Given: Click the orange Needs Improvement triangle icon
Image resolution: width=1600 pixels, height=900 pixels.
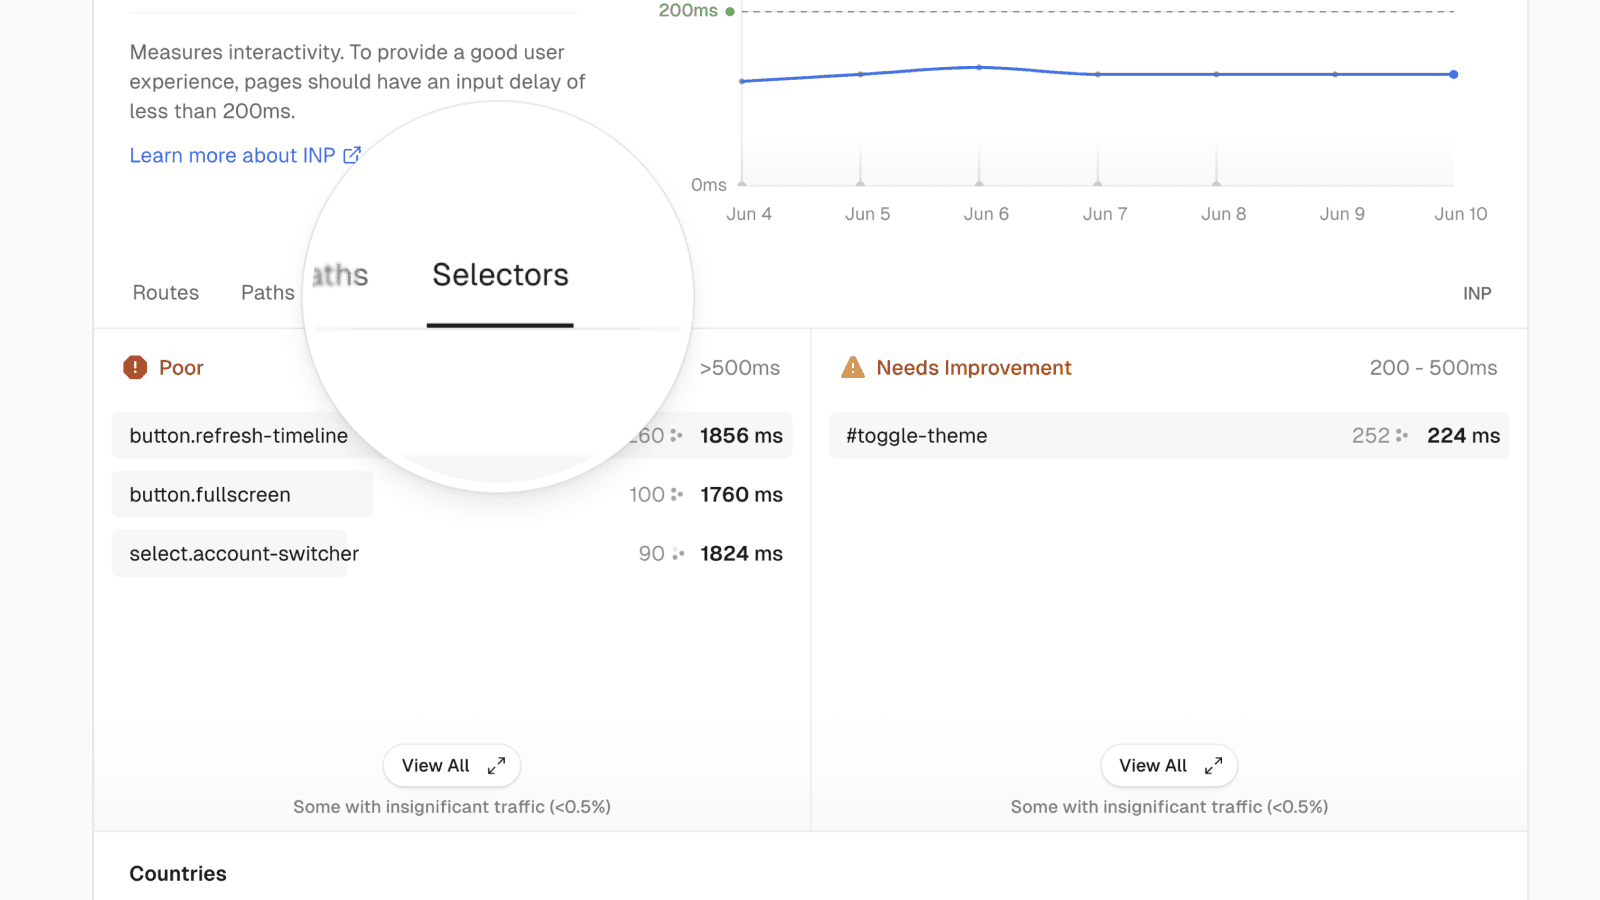Looking at the screenshot, I should [x=853, y=368].
